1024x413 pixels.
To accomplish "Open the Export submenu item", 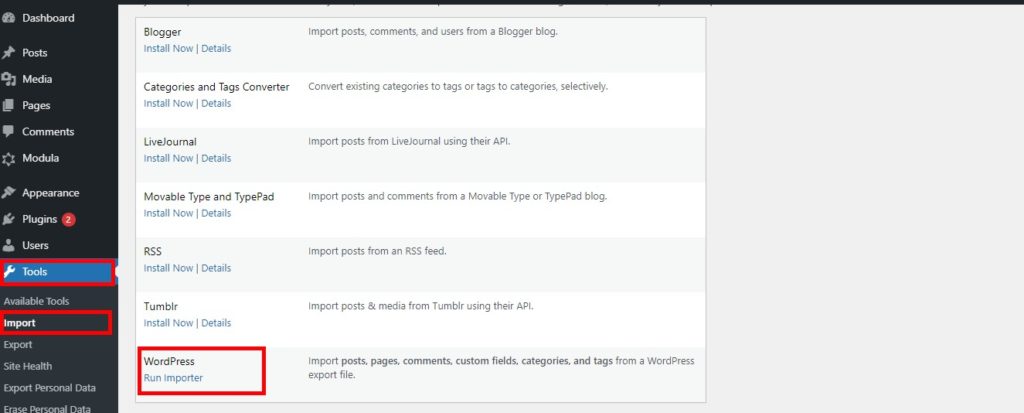I will pos(18,344).
